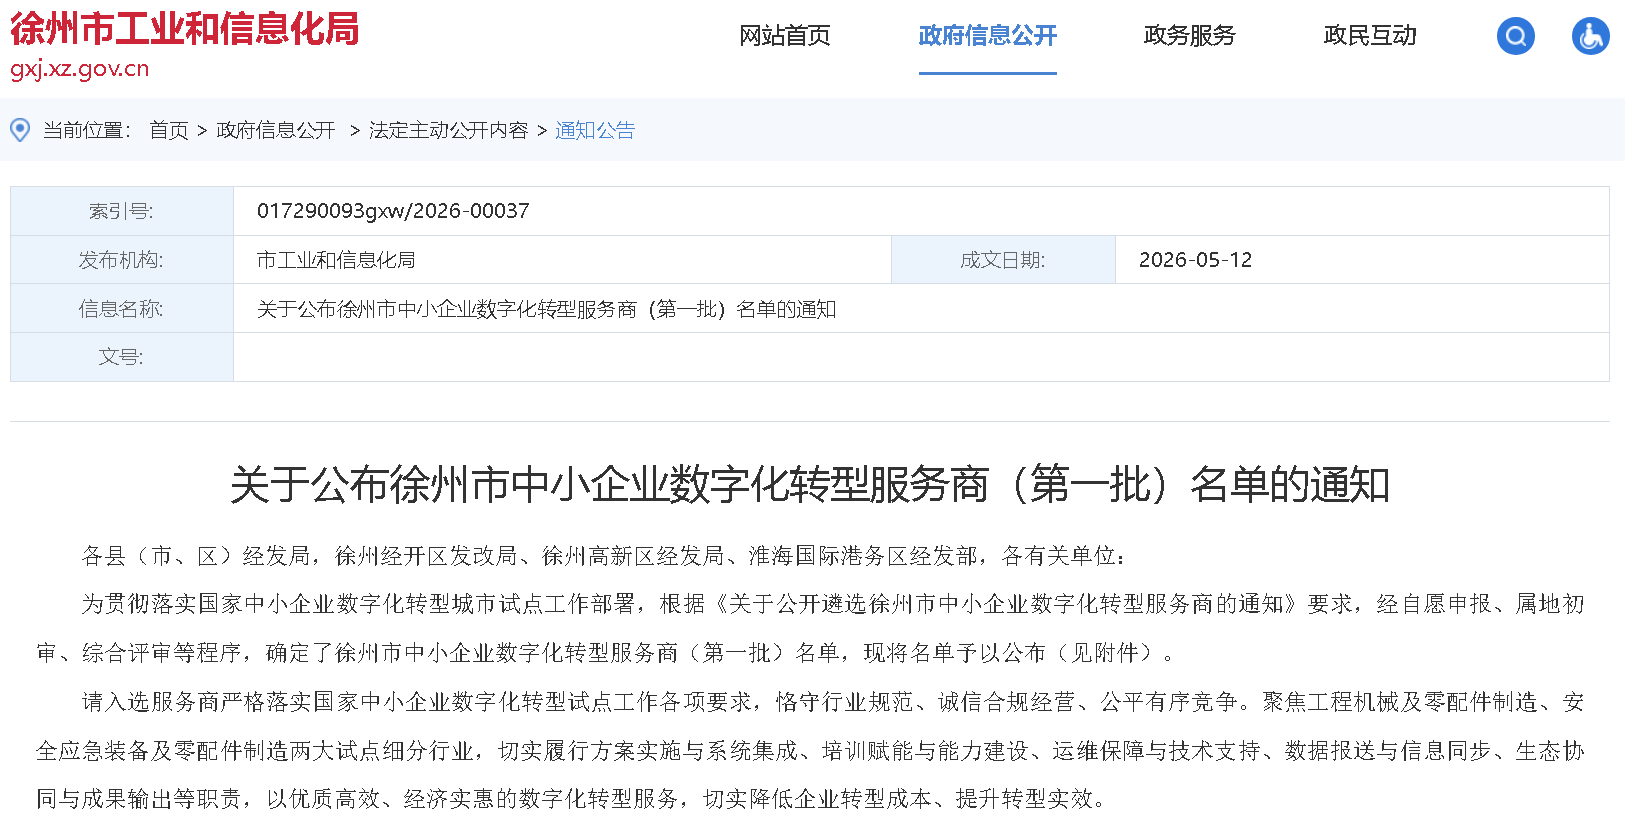This screenshot has width=1625, height=816.
Task: Click the location pin icon in breadcrumb
Action: pos(20,130)
